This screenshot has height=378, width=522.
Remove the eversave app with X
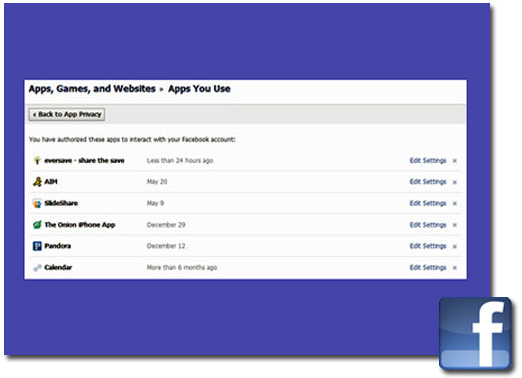455,161
